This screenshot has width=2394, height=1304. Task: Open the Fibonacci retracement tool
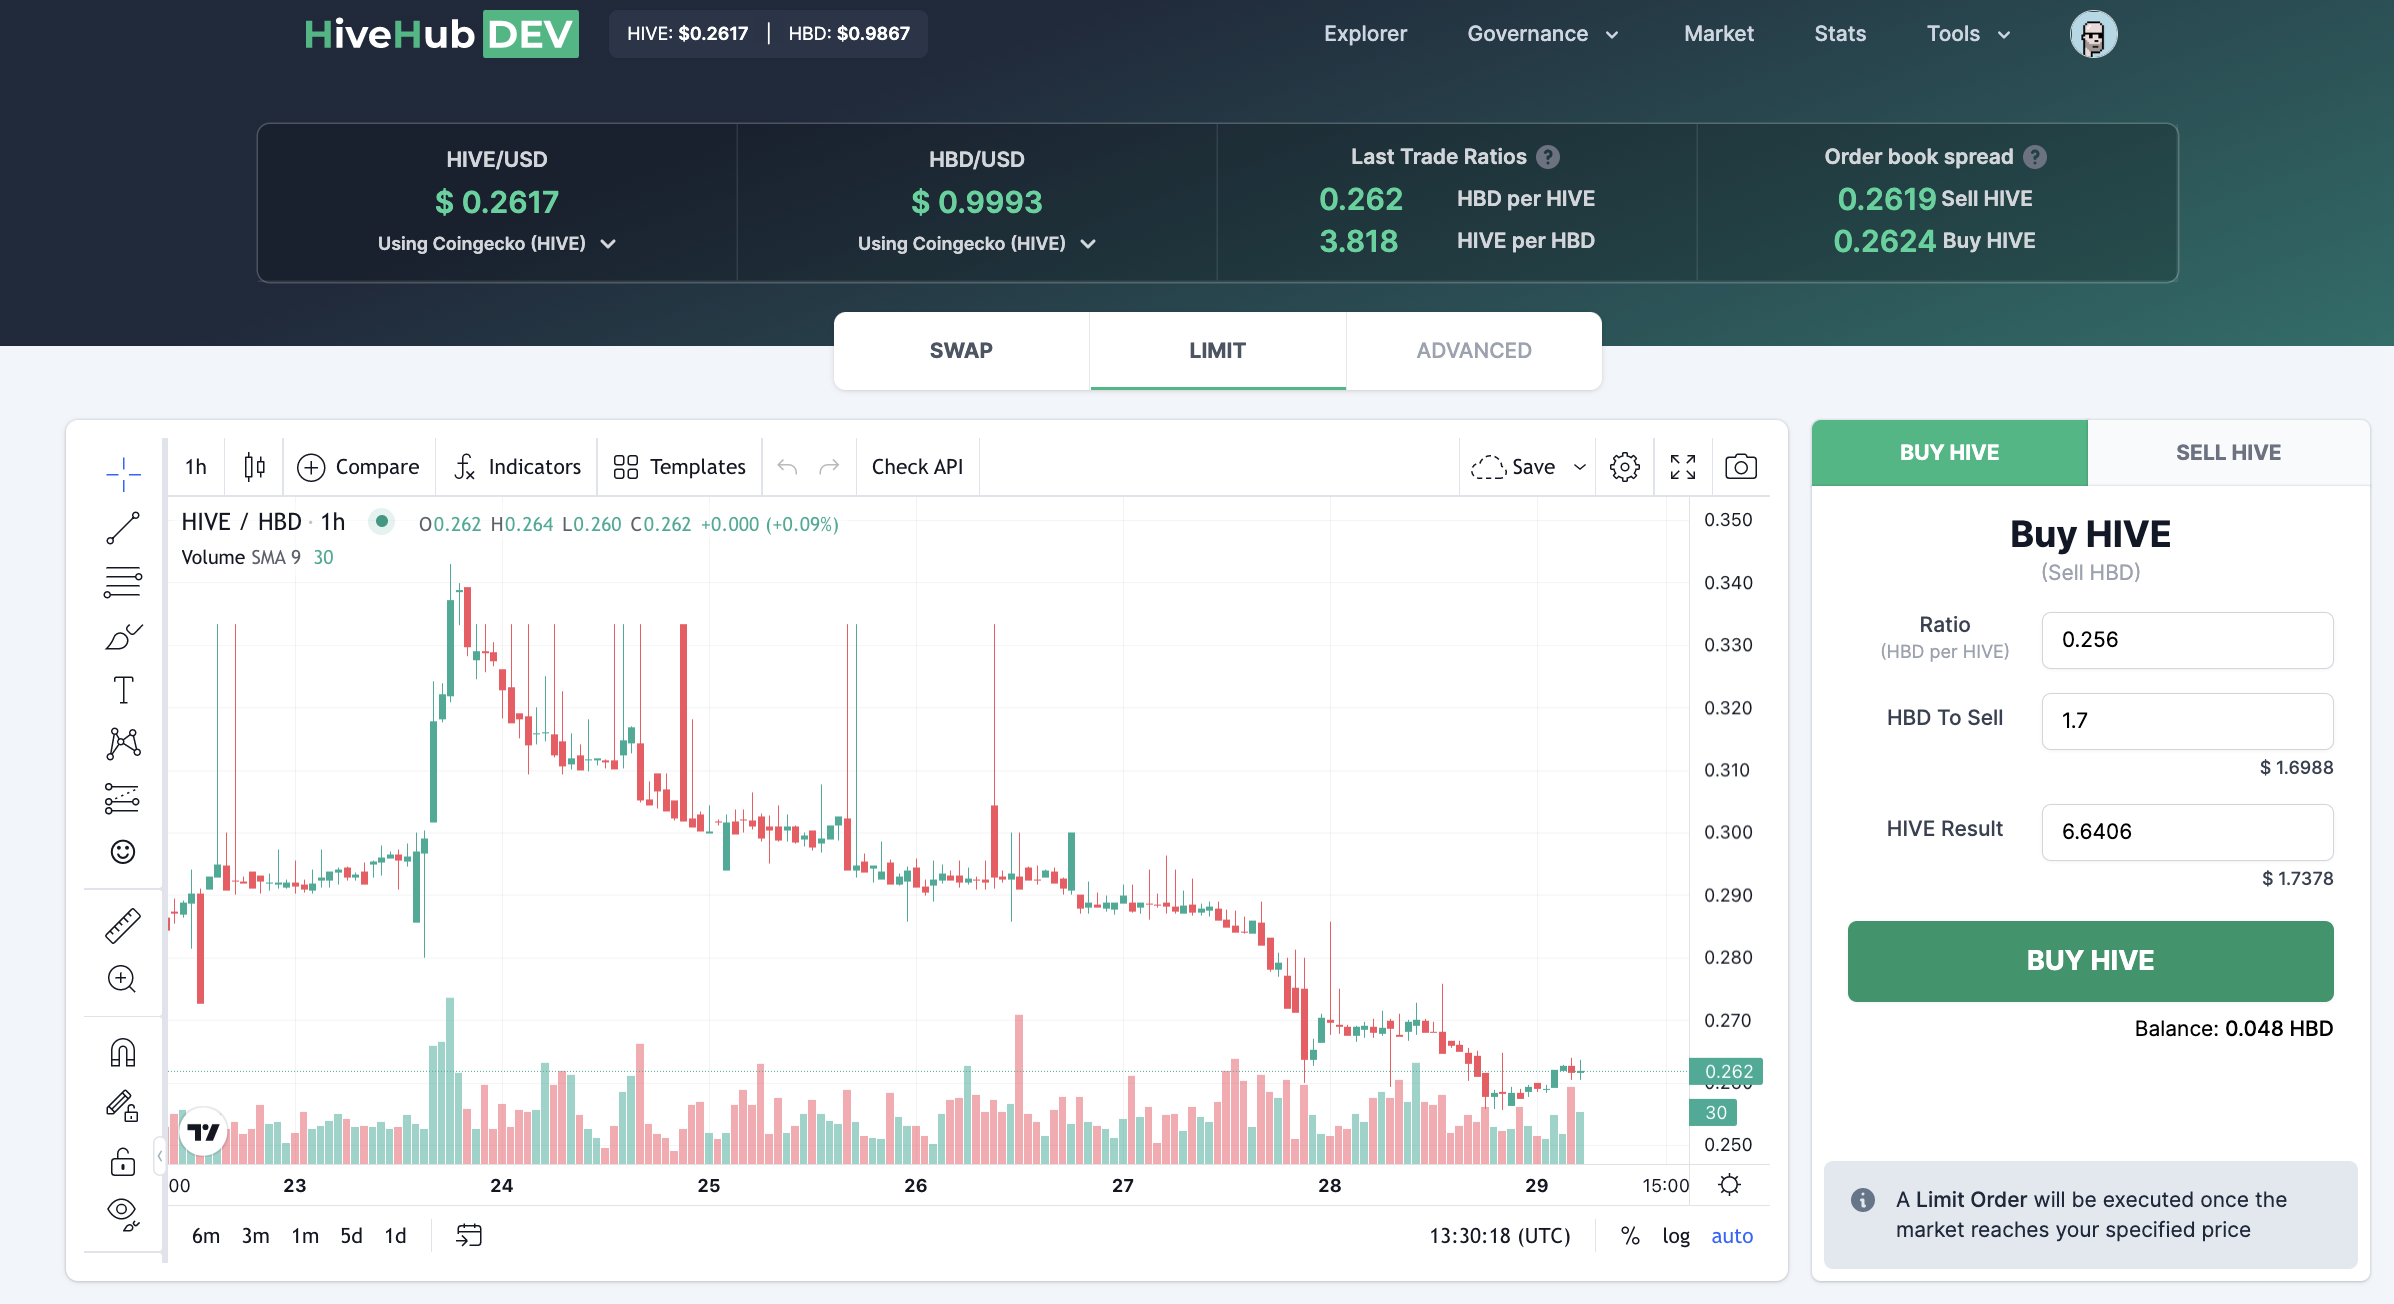coord(123,582)
